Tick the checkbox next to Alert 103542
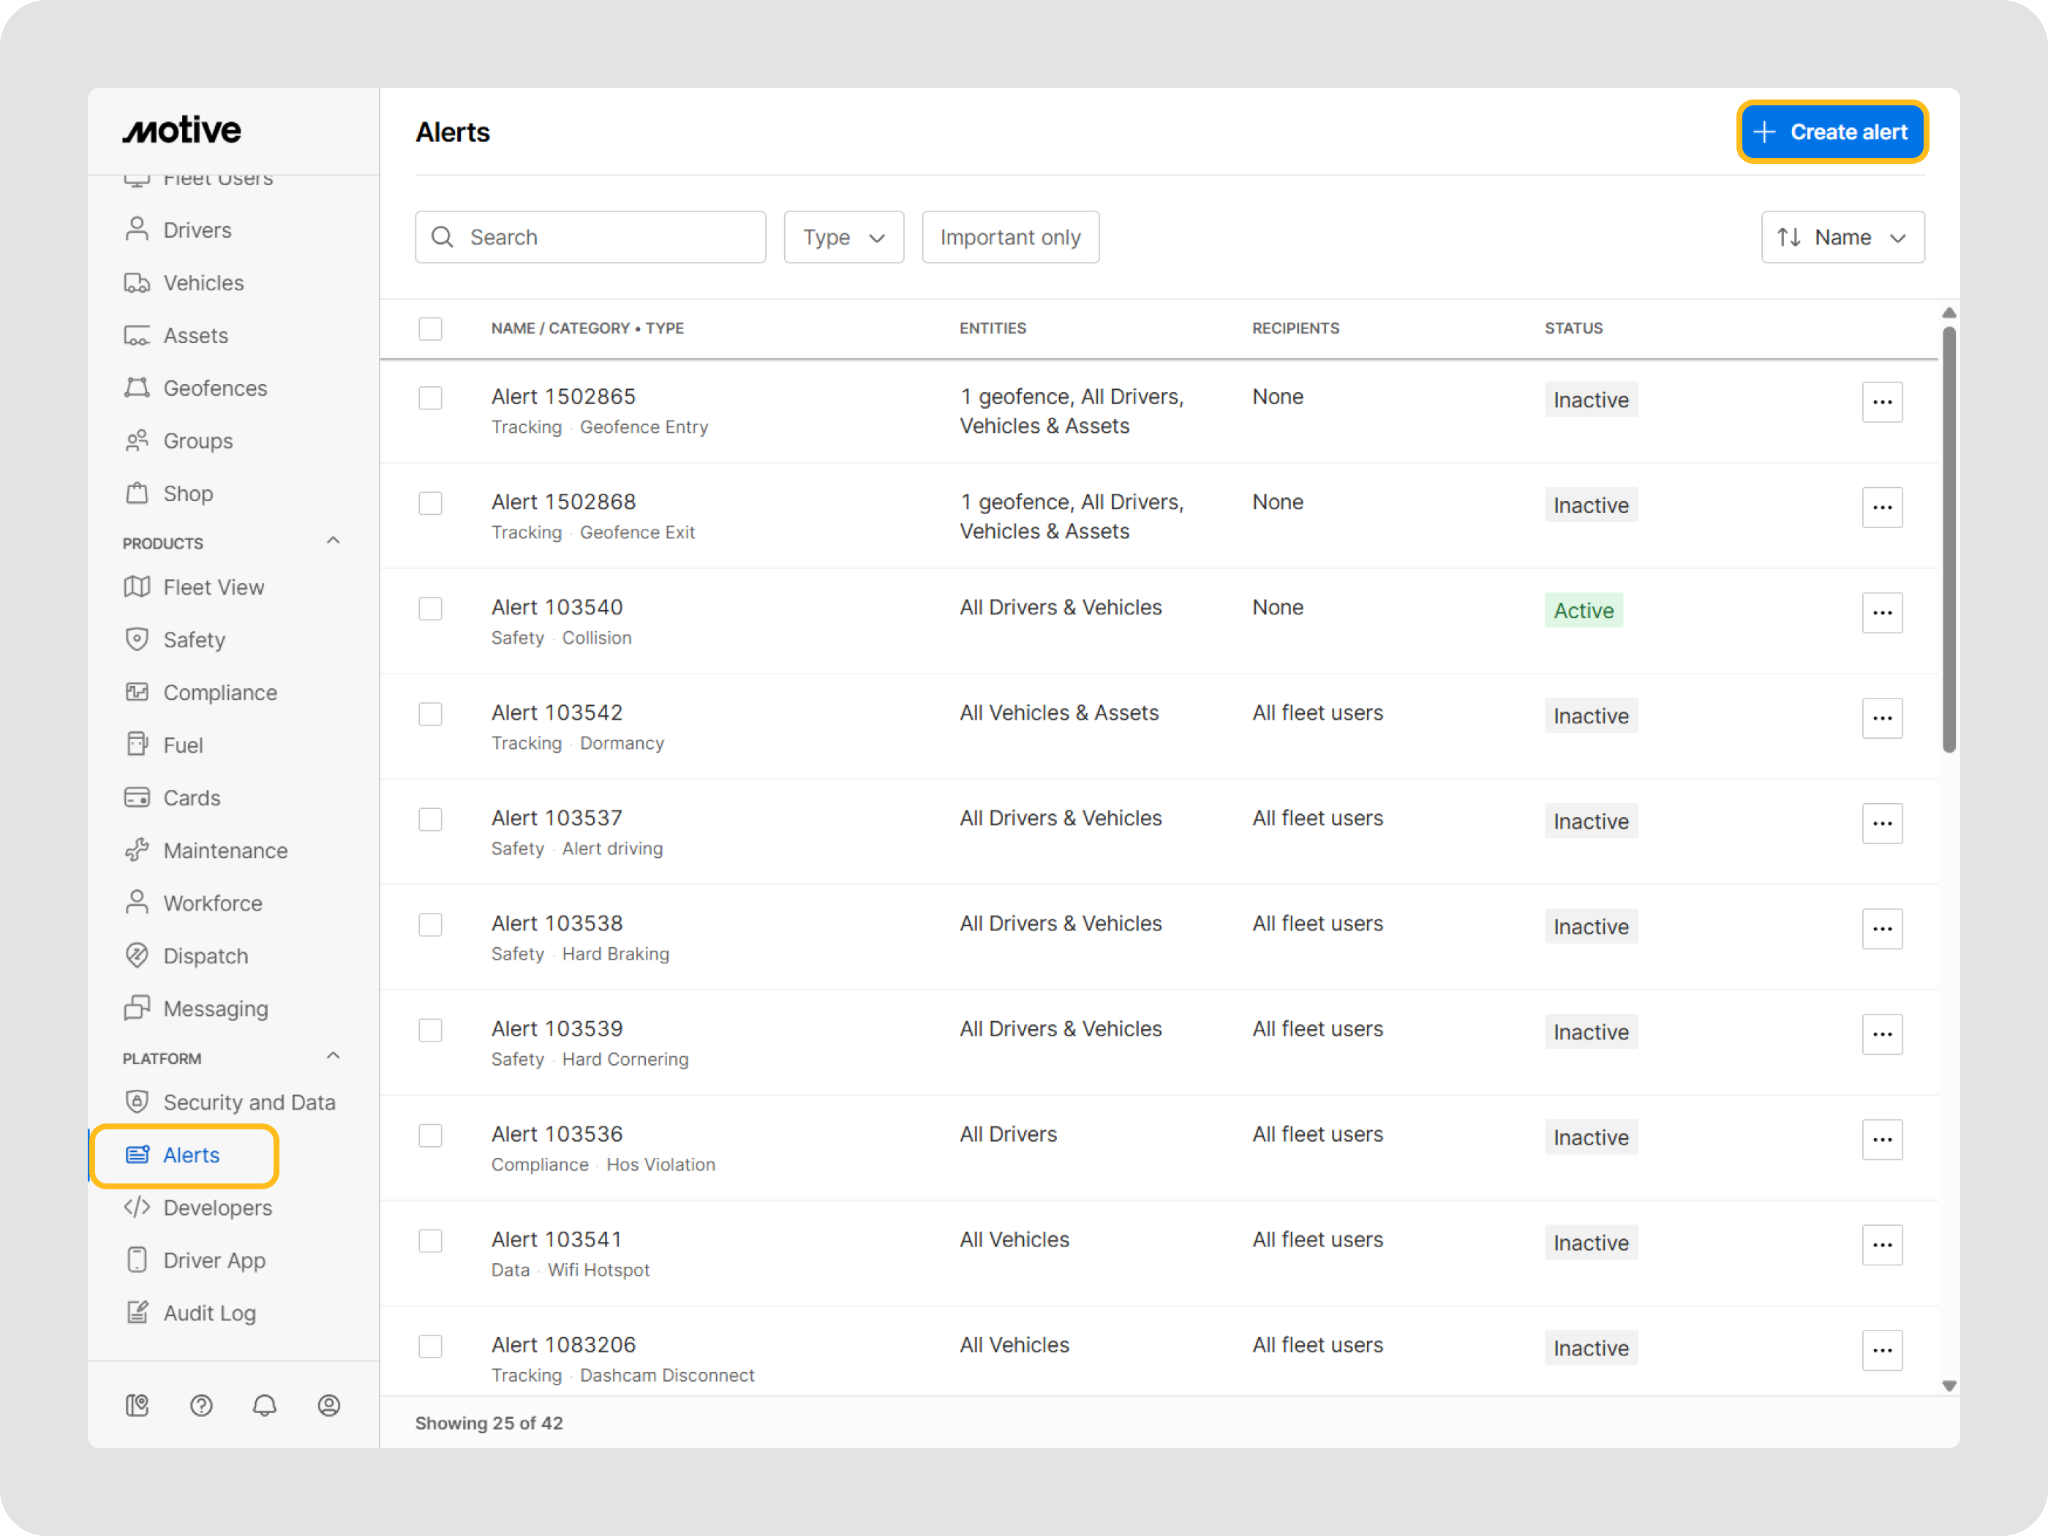Screen dimensions: 2048x1536 point(430,714)
